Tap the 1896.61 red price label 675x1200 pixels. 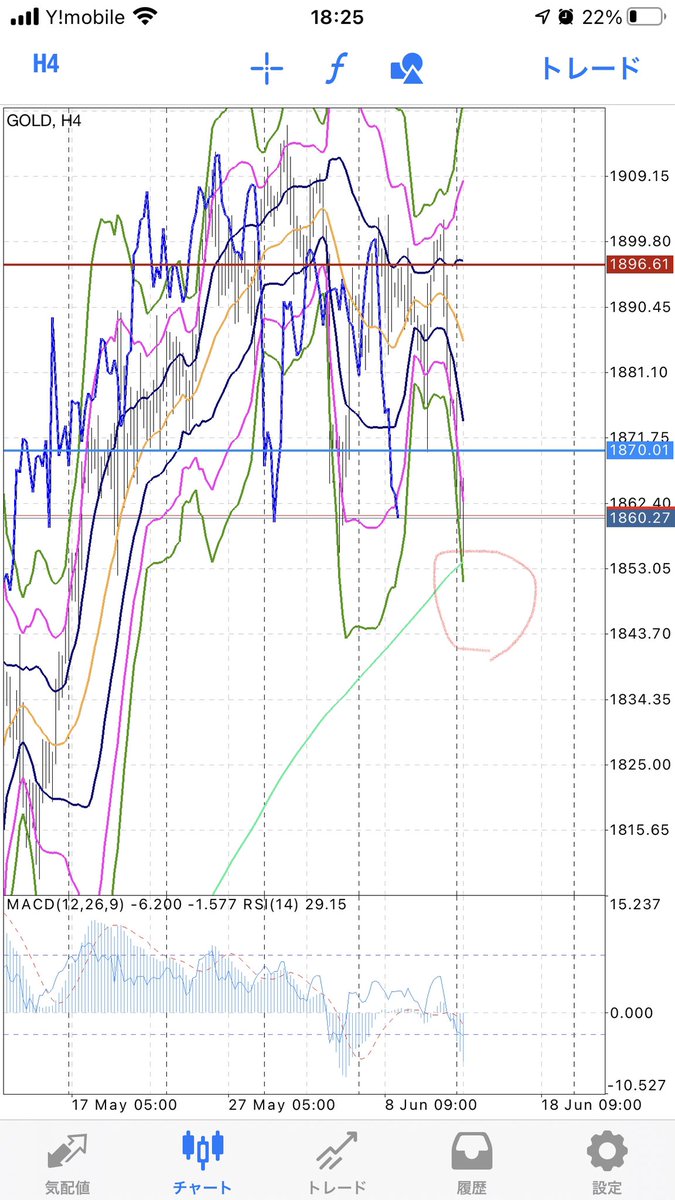pos(639,264)
